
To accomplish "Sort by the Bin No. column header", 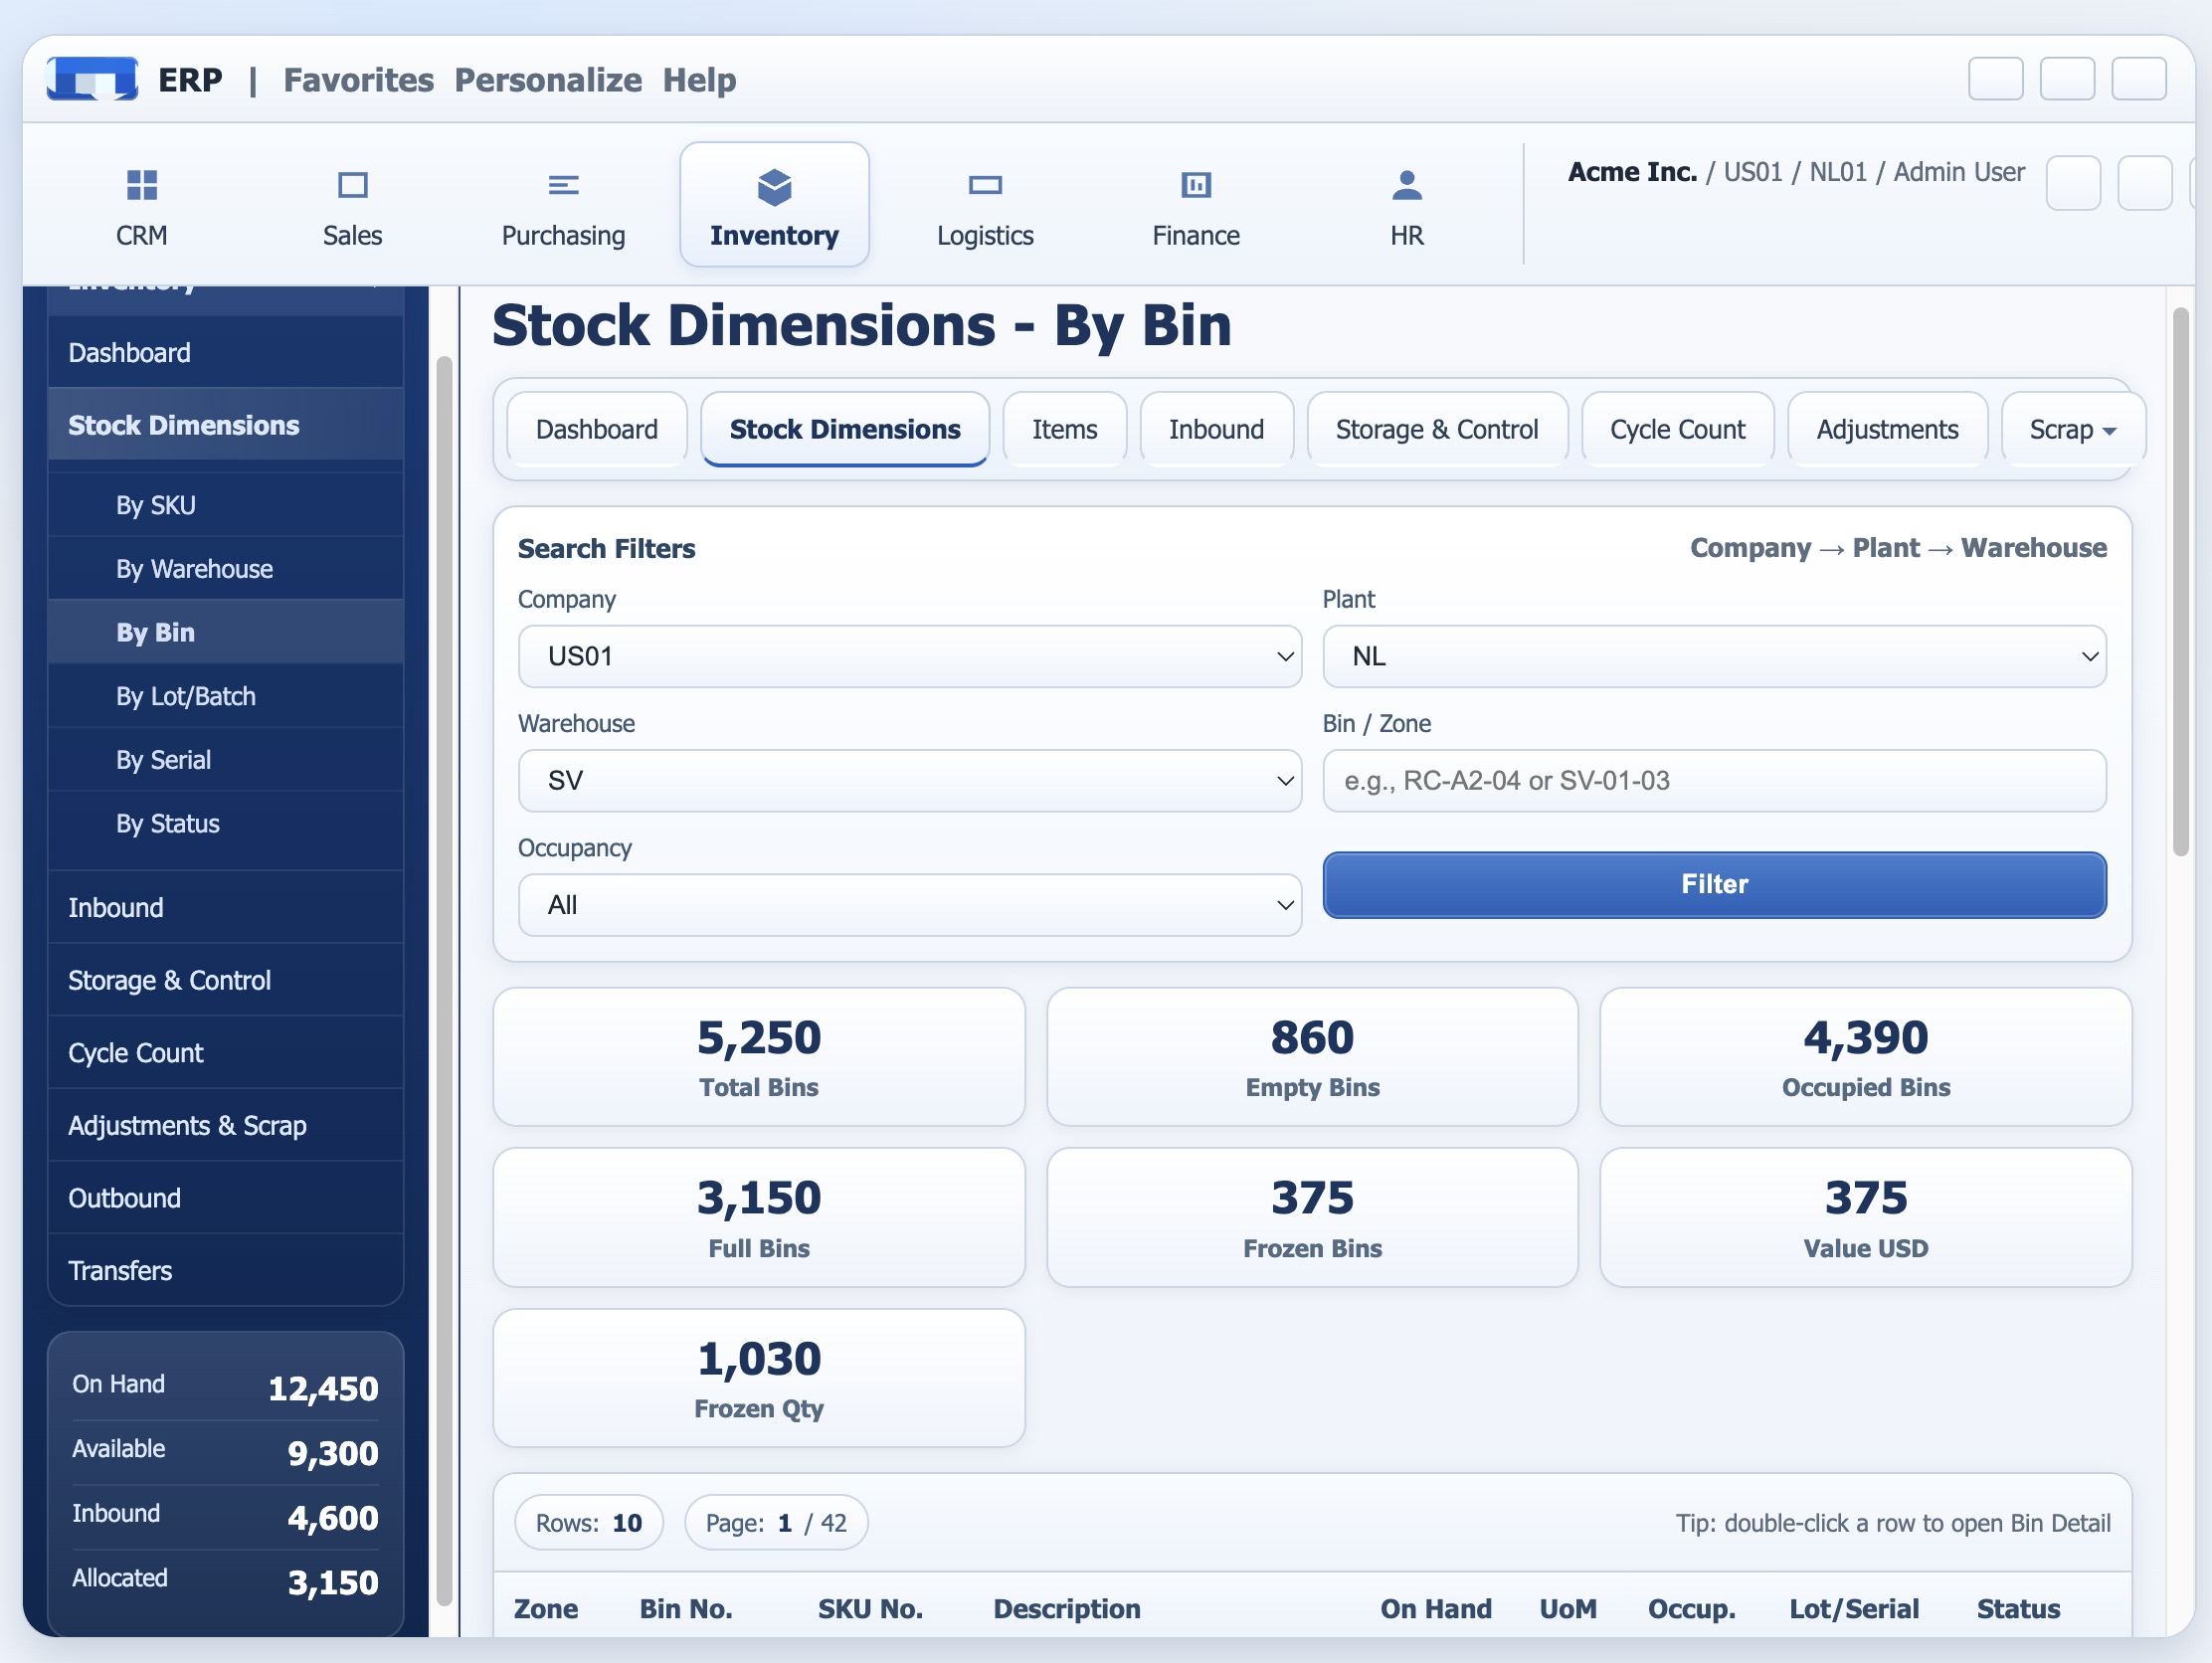I will [x=686, y=1609].
